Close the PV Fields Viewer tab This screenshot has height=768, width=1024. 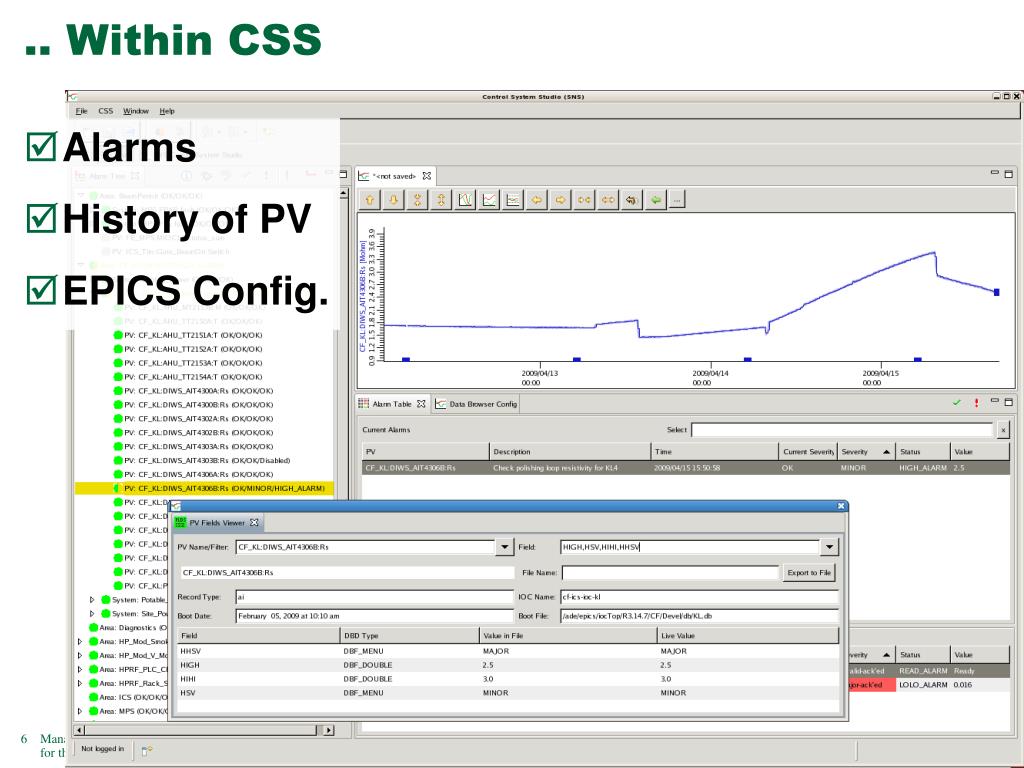tap(254, 522)
